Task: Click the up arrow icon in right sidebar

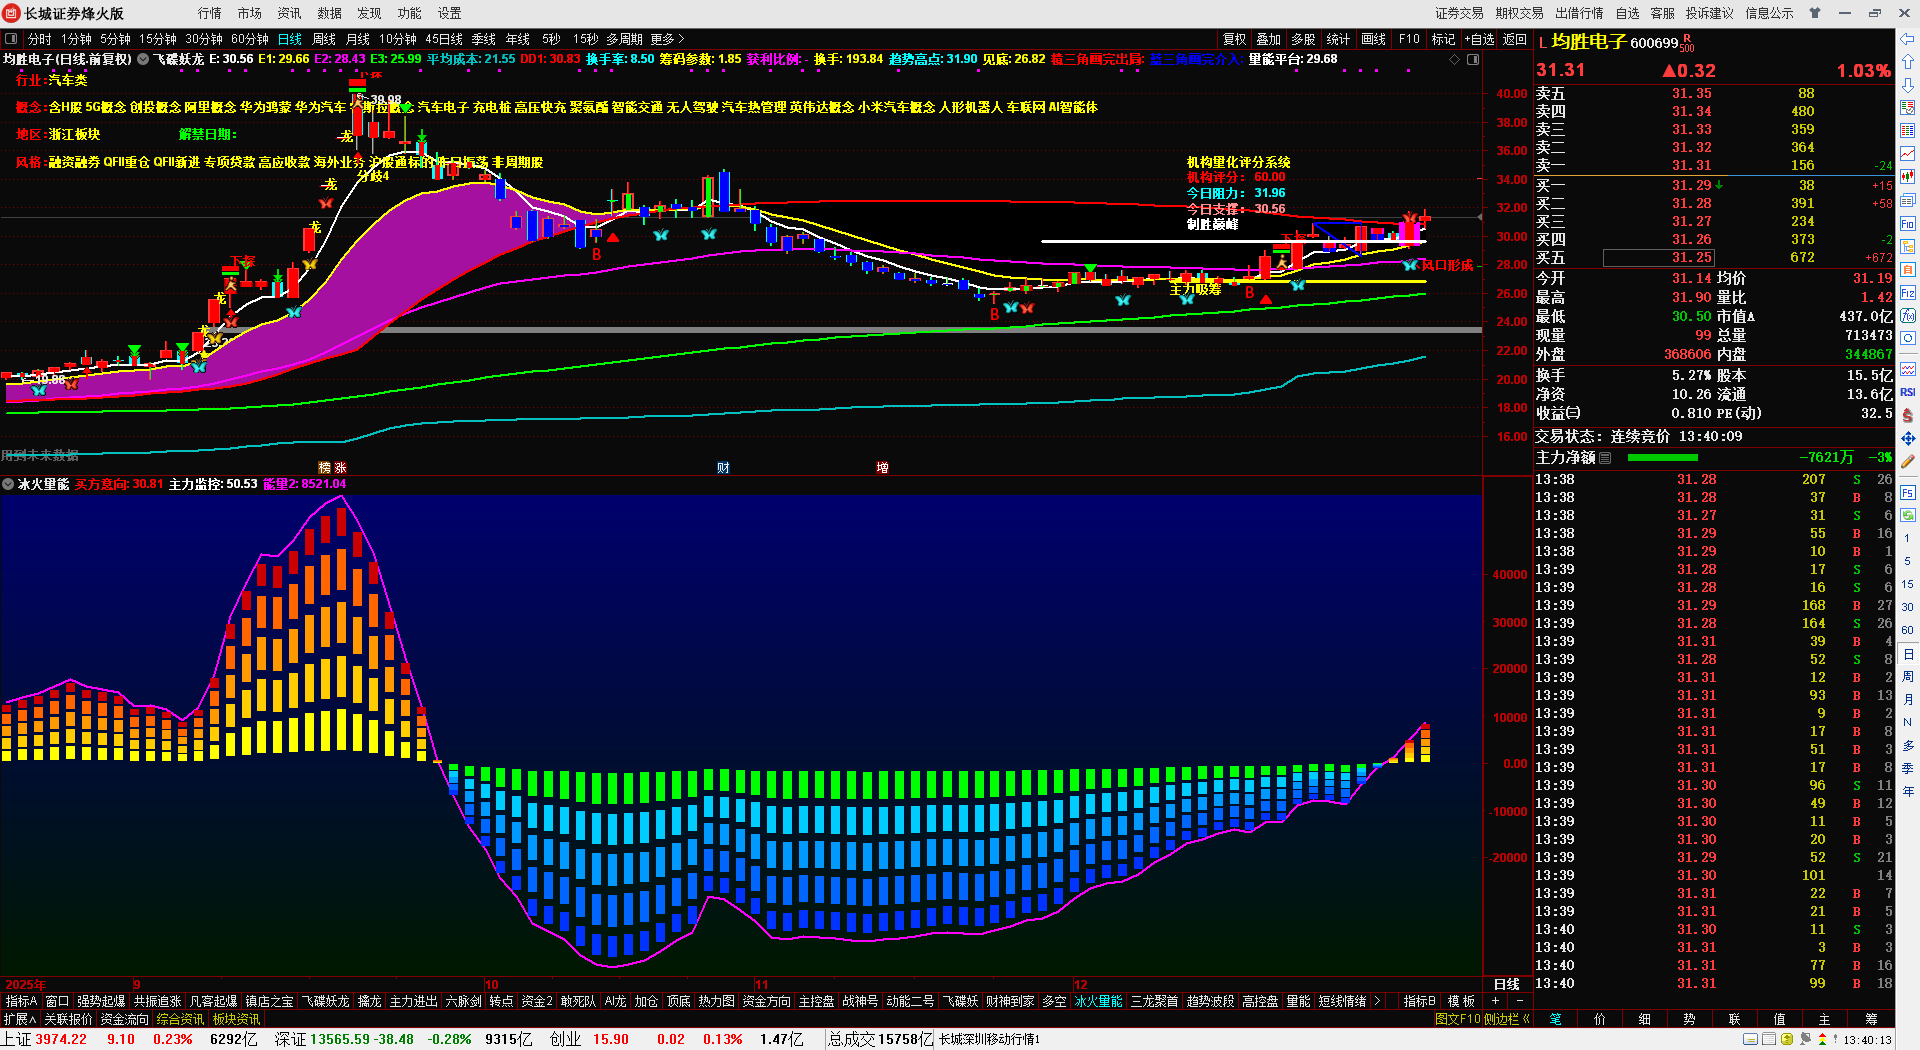Action: click(1908, 62)
